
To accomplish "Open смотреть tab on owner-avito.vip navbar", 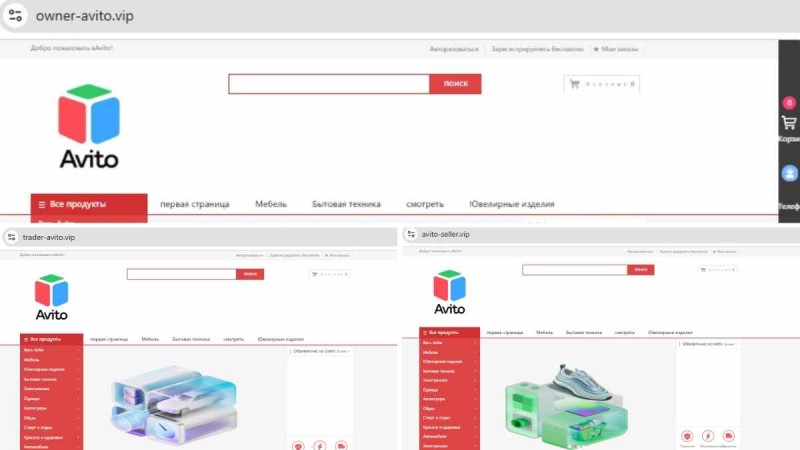I will coord(425,204).
